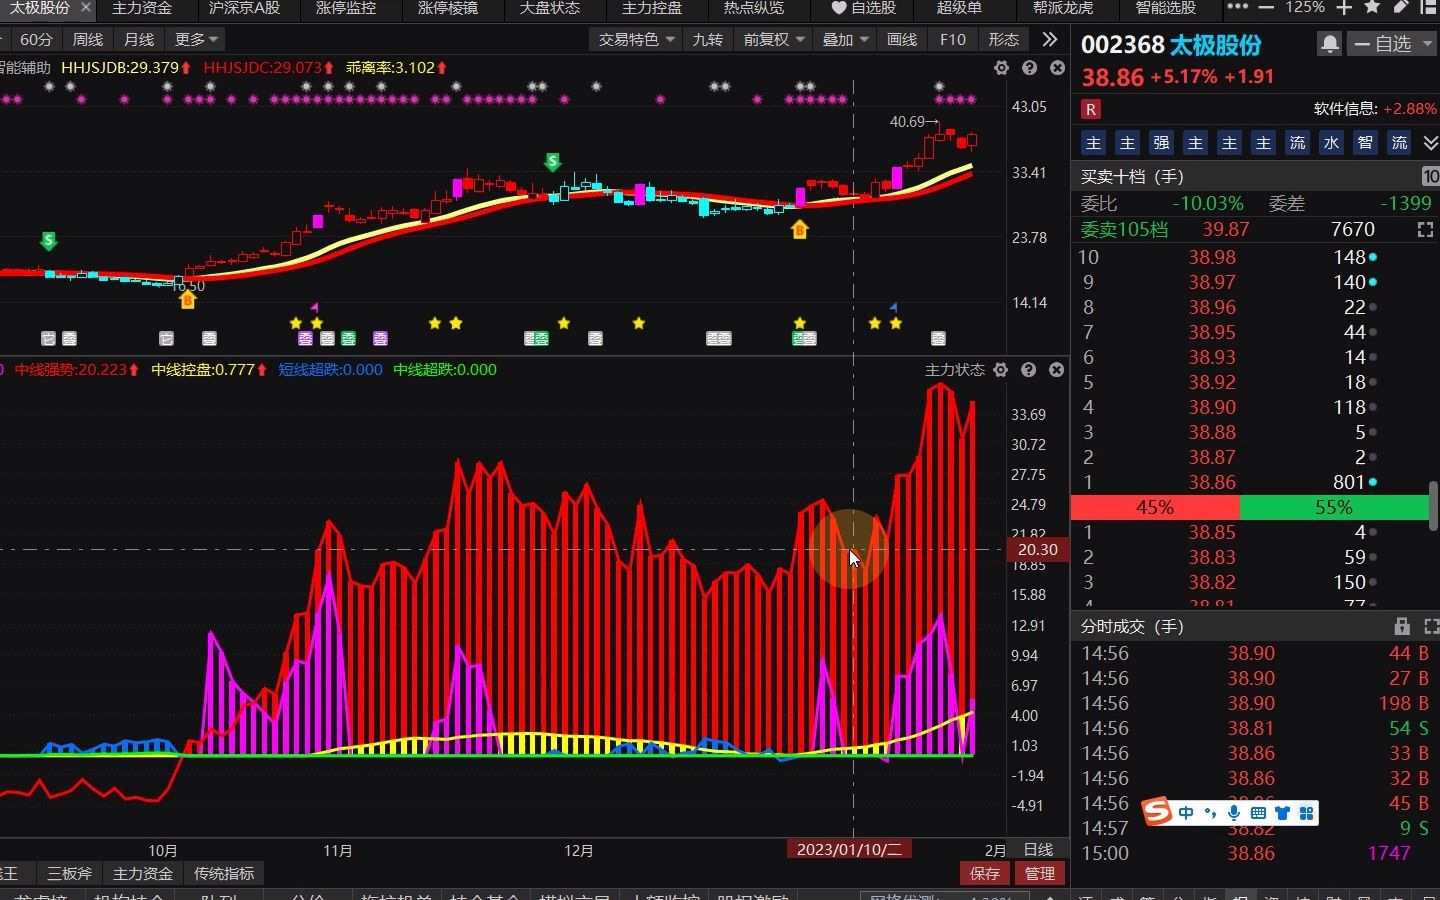Click the 智 tag icon
The width and height of the screenshot is (1440, 900).
point(1365,143)
